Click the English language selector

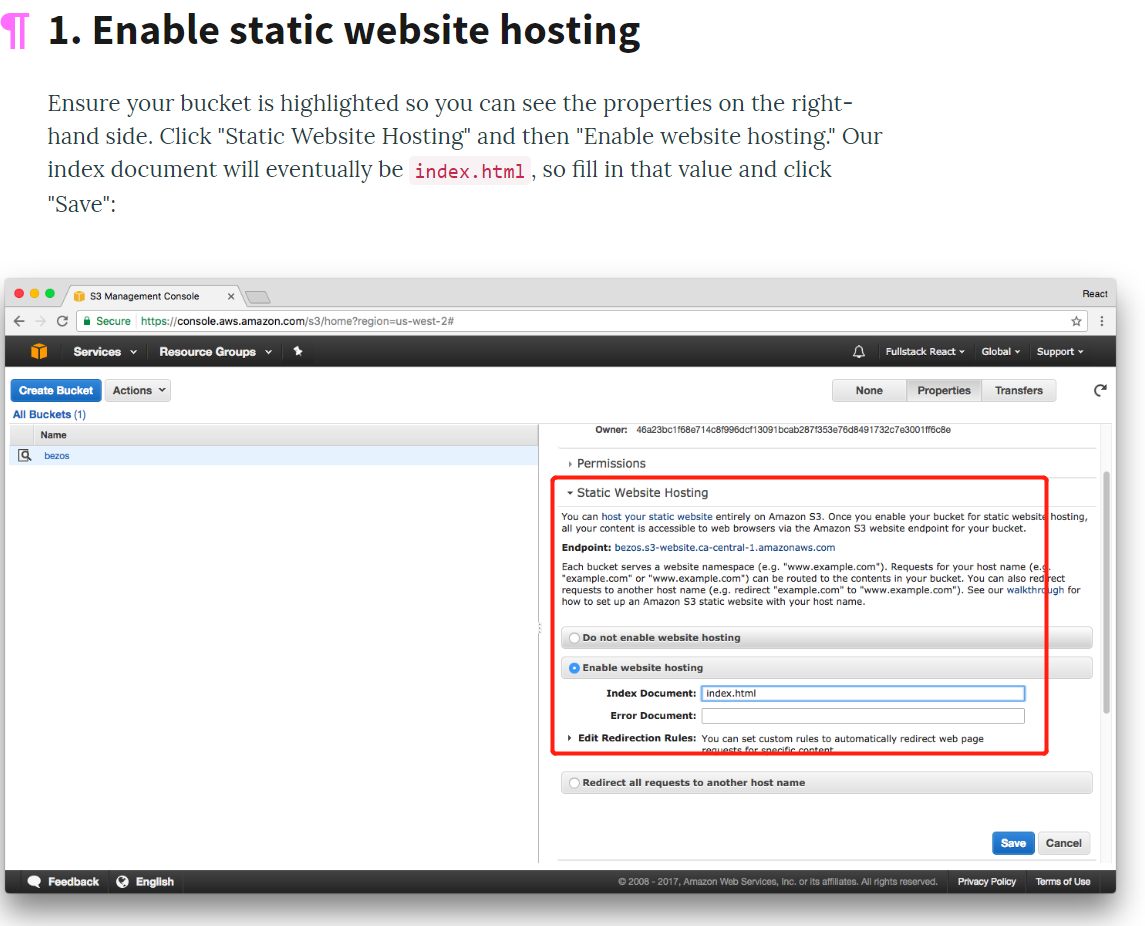[145, 881]
